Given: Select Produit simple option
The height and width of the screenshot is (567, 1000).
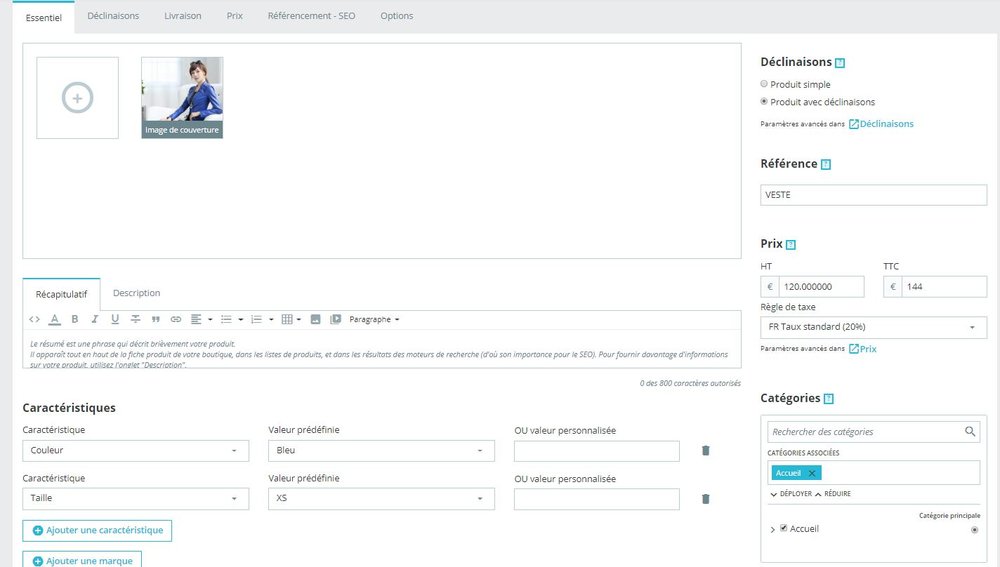Looking at the screenshot, I should pos(764,84).
